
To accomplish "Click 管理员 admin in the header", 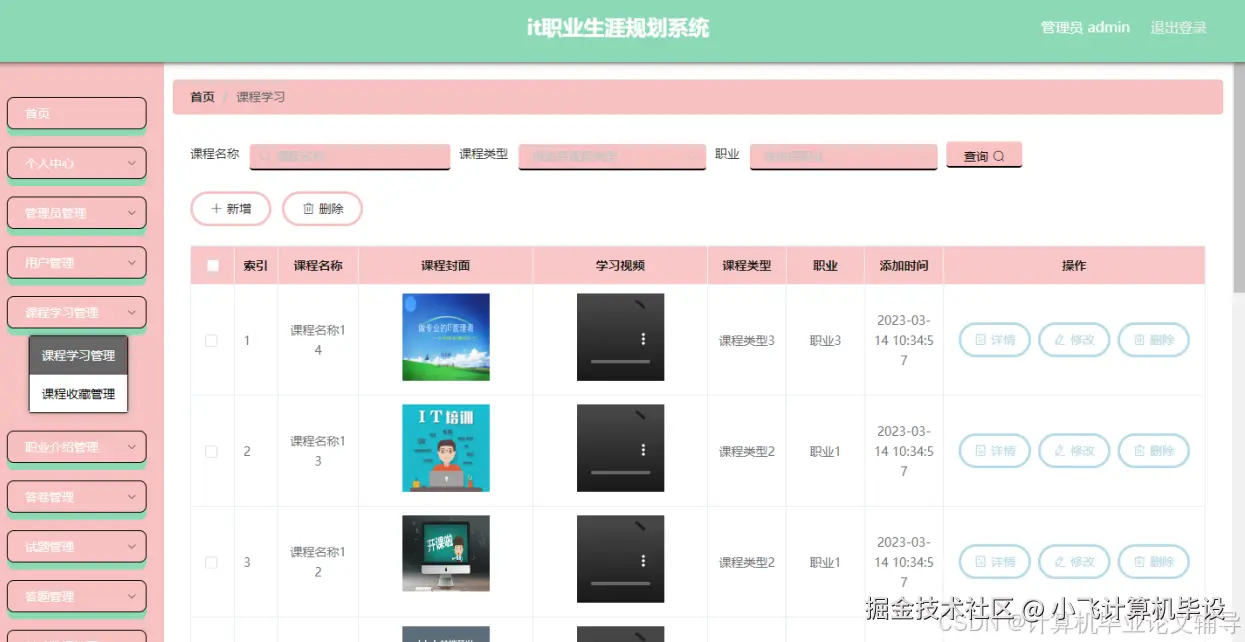I will pyautogui.click(x=1085, y=28).
